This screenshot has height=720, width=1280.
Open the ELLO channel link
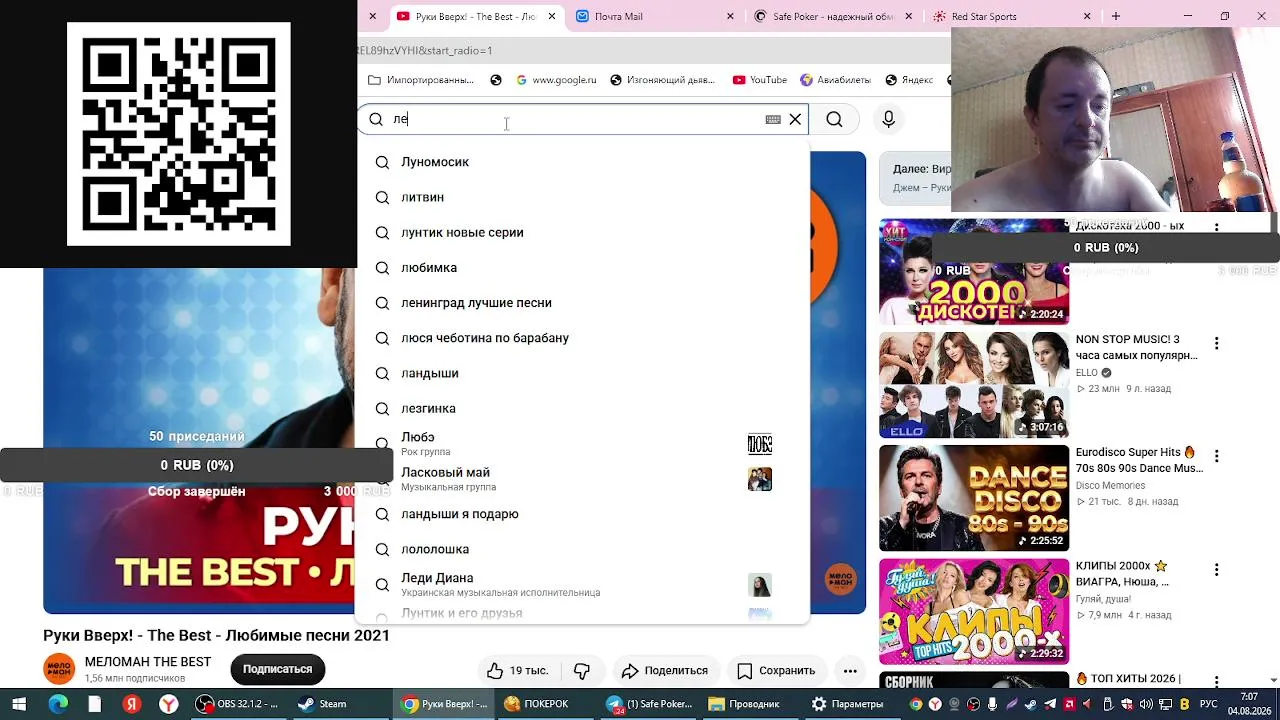click(x=1087, y=372)
